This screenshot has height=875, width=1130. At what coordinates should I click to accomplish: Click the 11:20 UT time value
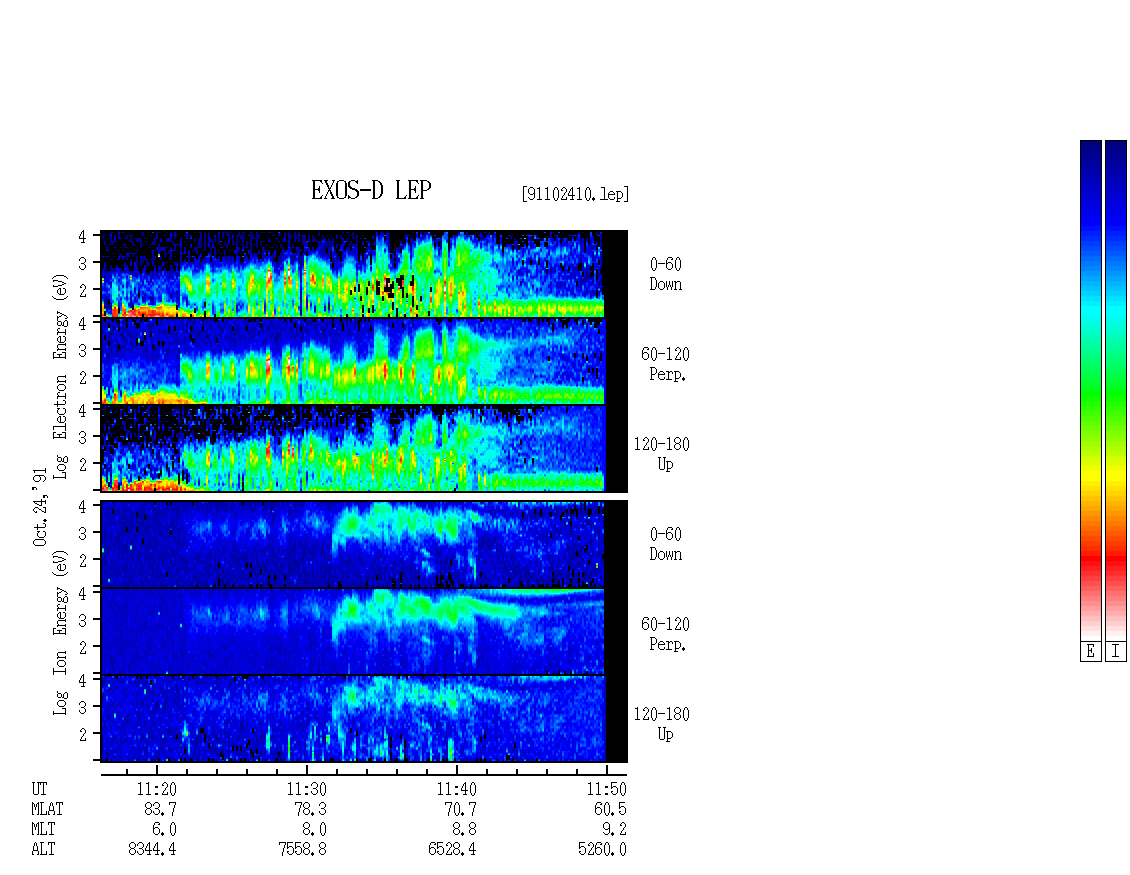click(156, 789)
